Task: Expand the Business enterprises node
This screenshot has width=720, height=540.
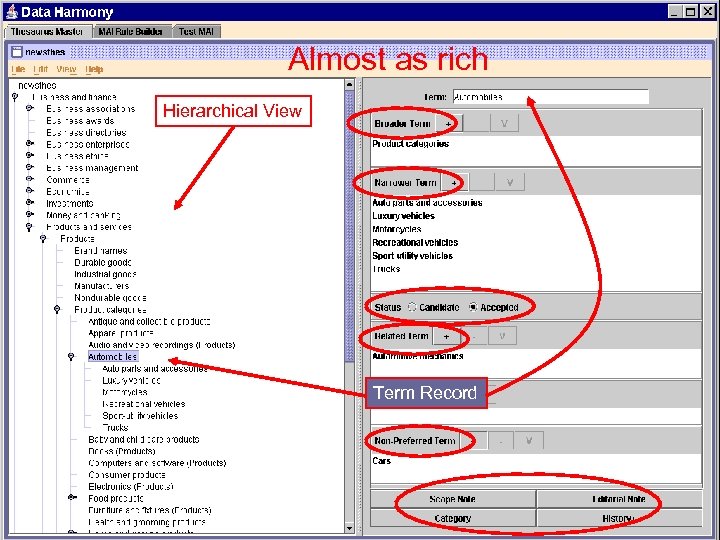Action: tap(30, 144)
